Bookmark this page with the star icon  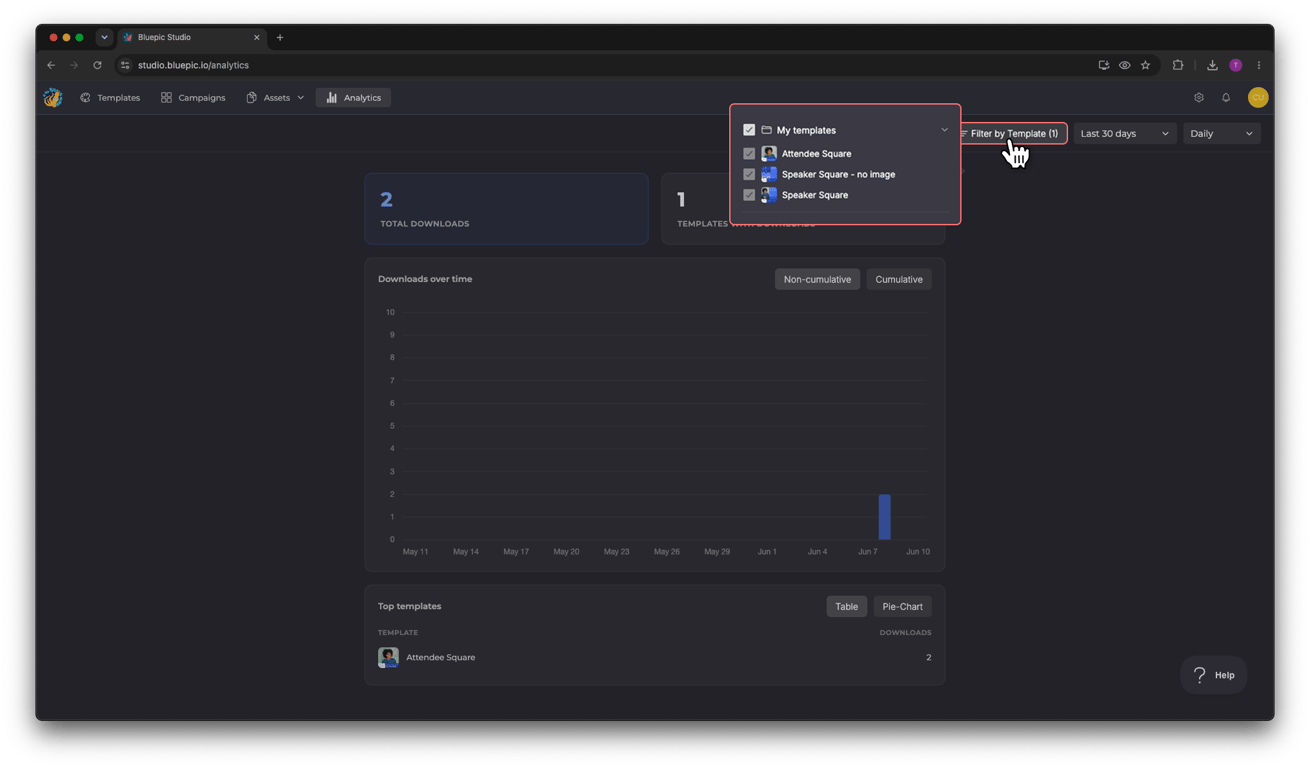pyautogui.click(x=1146, y=65)
